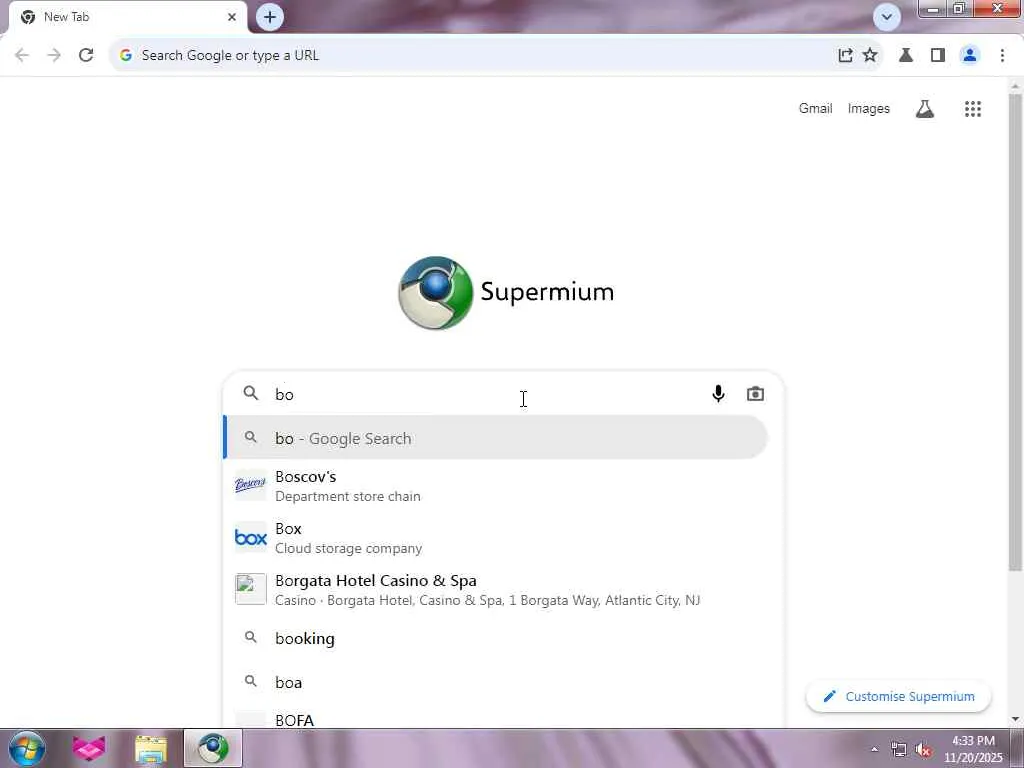The width and height of the screenshot is (1024, 768).
Task: Open the profile avatar menu
Action: [970, 56]
